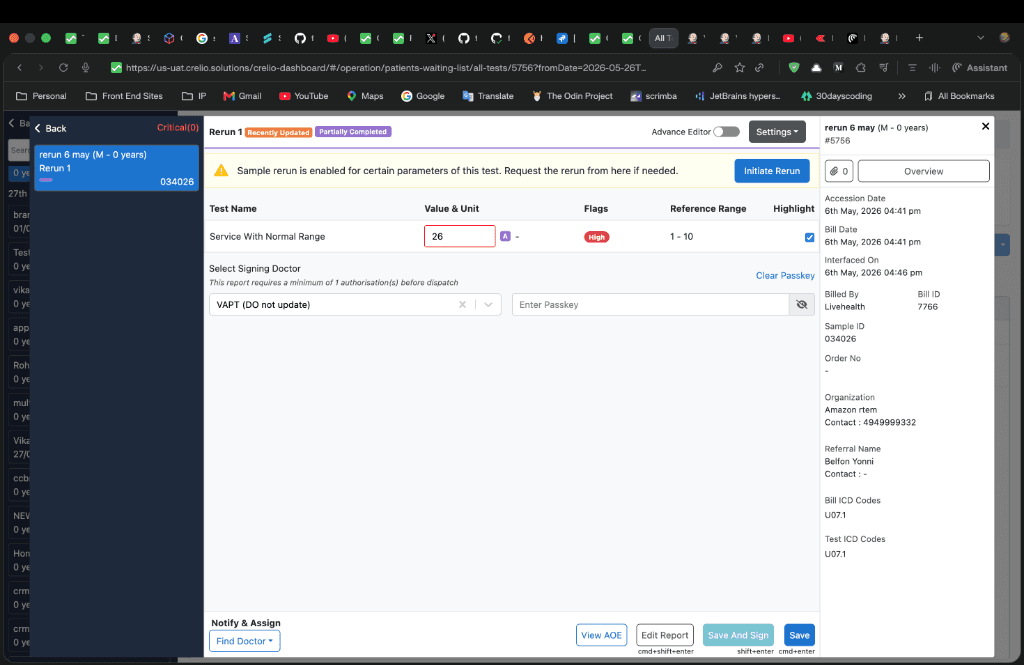Click 'Recently Updated' orange badge
1024x665 pixels.
pos(278,132)
